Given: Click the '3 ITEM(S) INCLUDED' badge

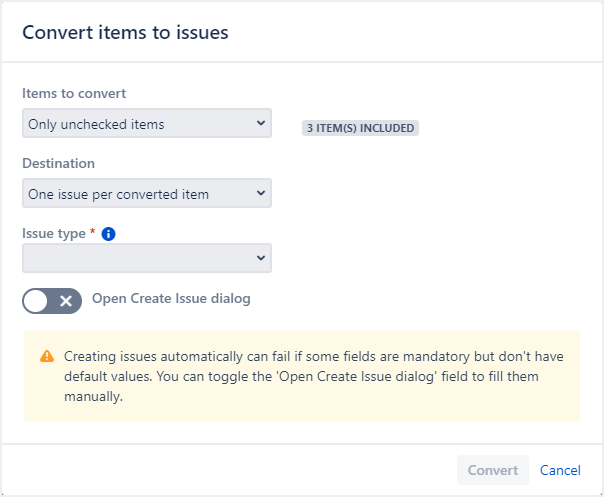Looking at the screenshot, I should (x=360, y=128).
